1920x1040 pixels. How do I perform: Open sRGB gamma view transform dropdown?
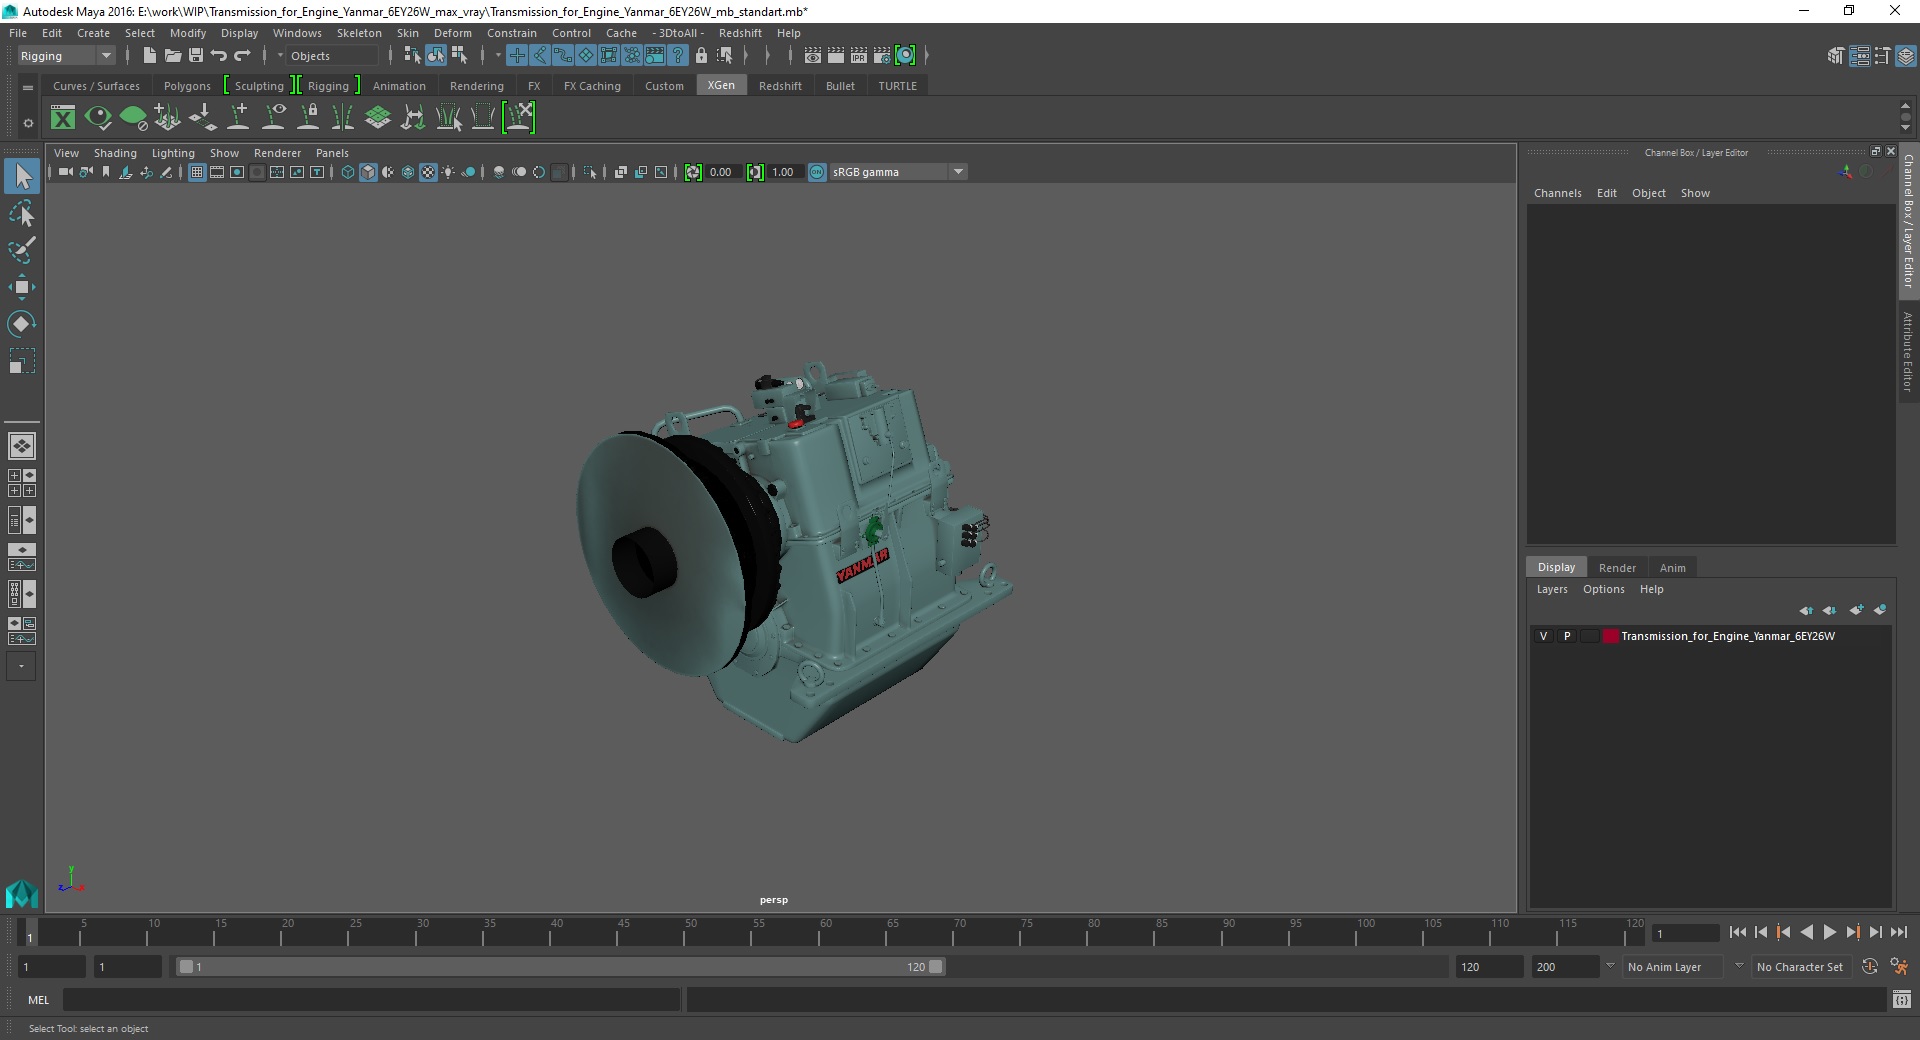pyautogui.click(x=897, y=172)
